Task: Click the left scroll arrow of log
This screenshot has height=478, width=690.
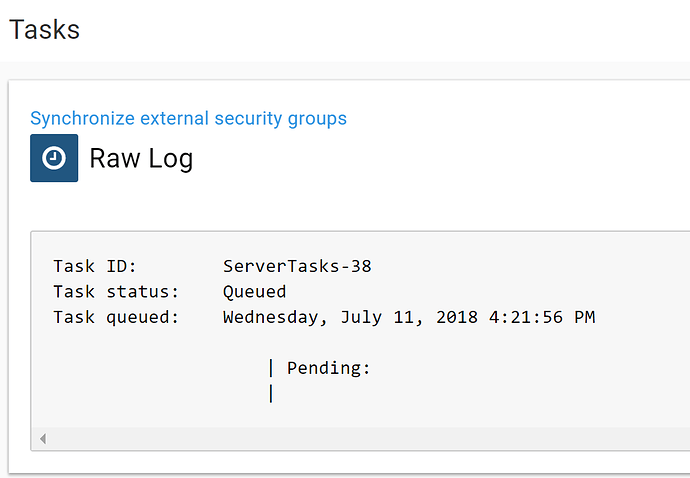Action: [43, 439]
